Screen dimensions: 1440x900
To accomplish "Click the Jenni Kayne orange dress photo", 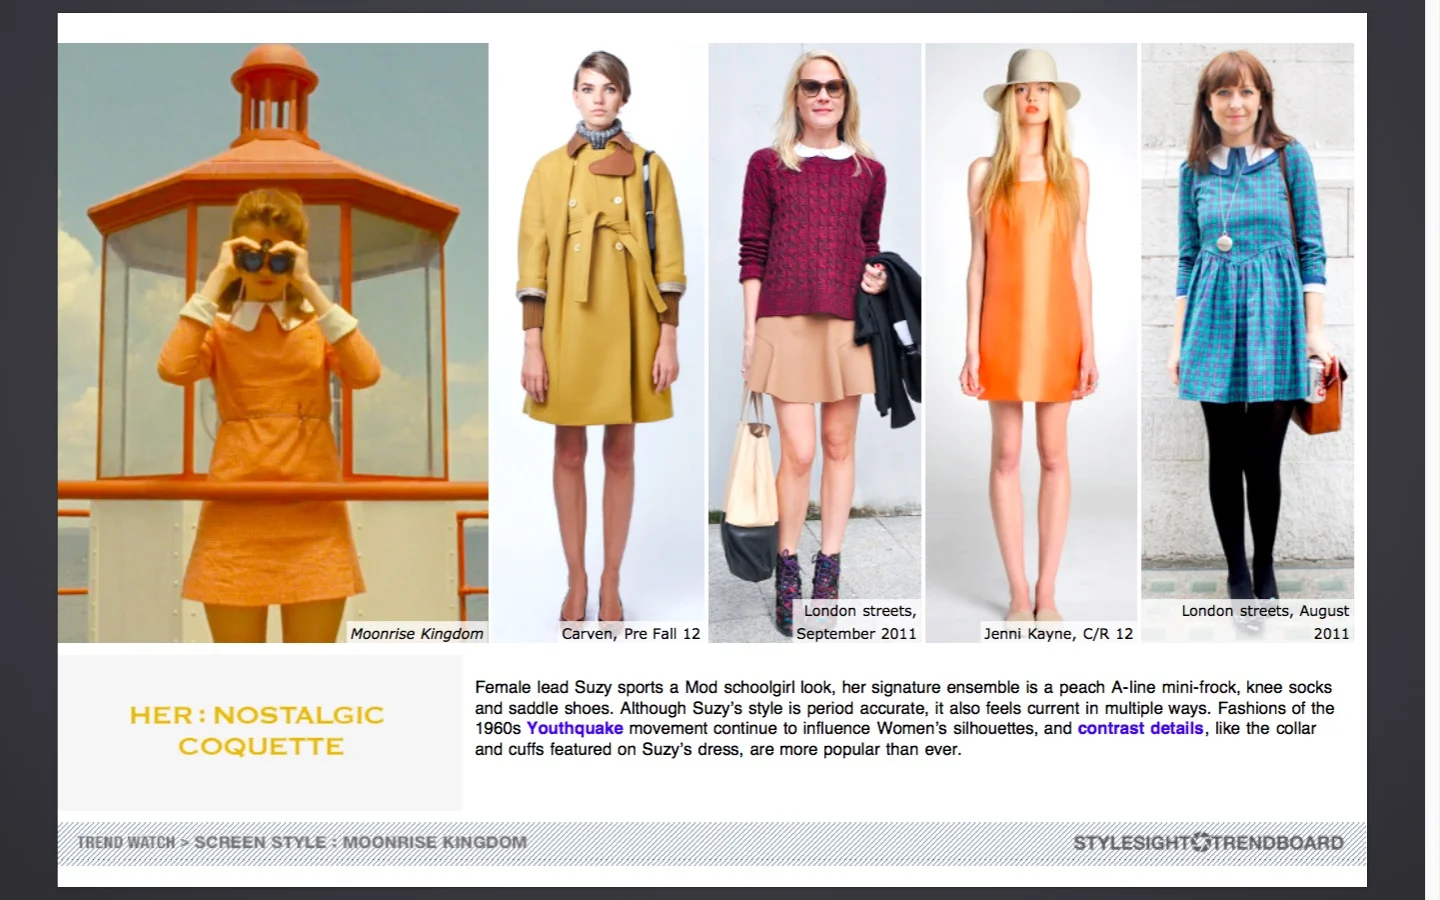I will (1031, 342).
